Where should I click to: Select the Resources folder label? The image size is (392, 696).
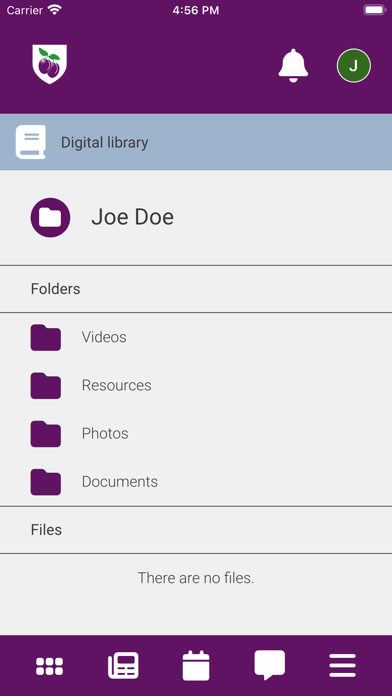pos(116,385)
